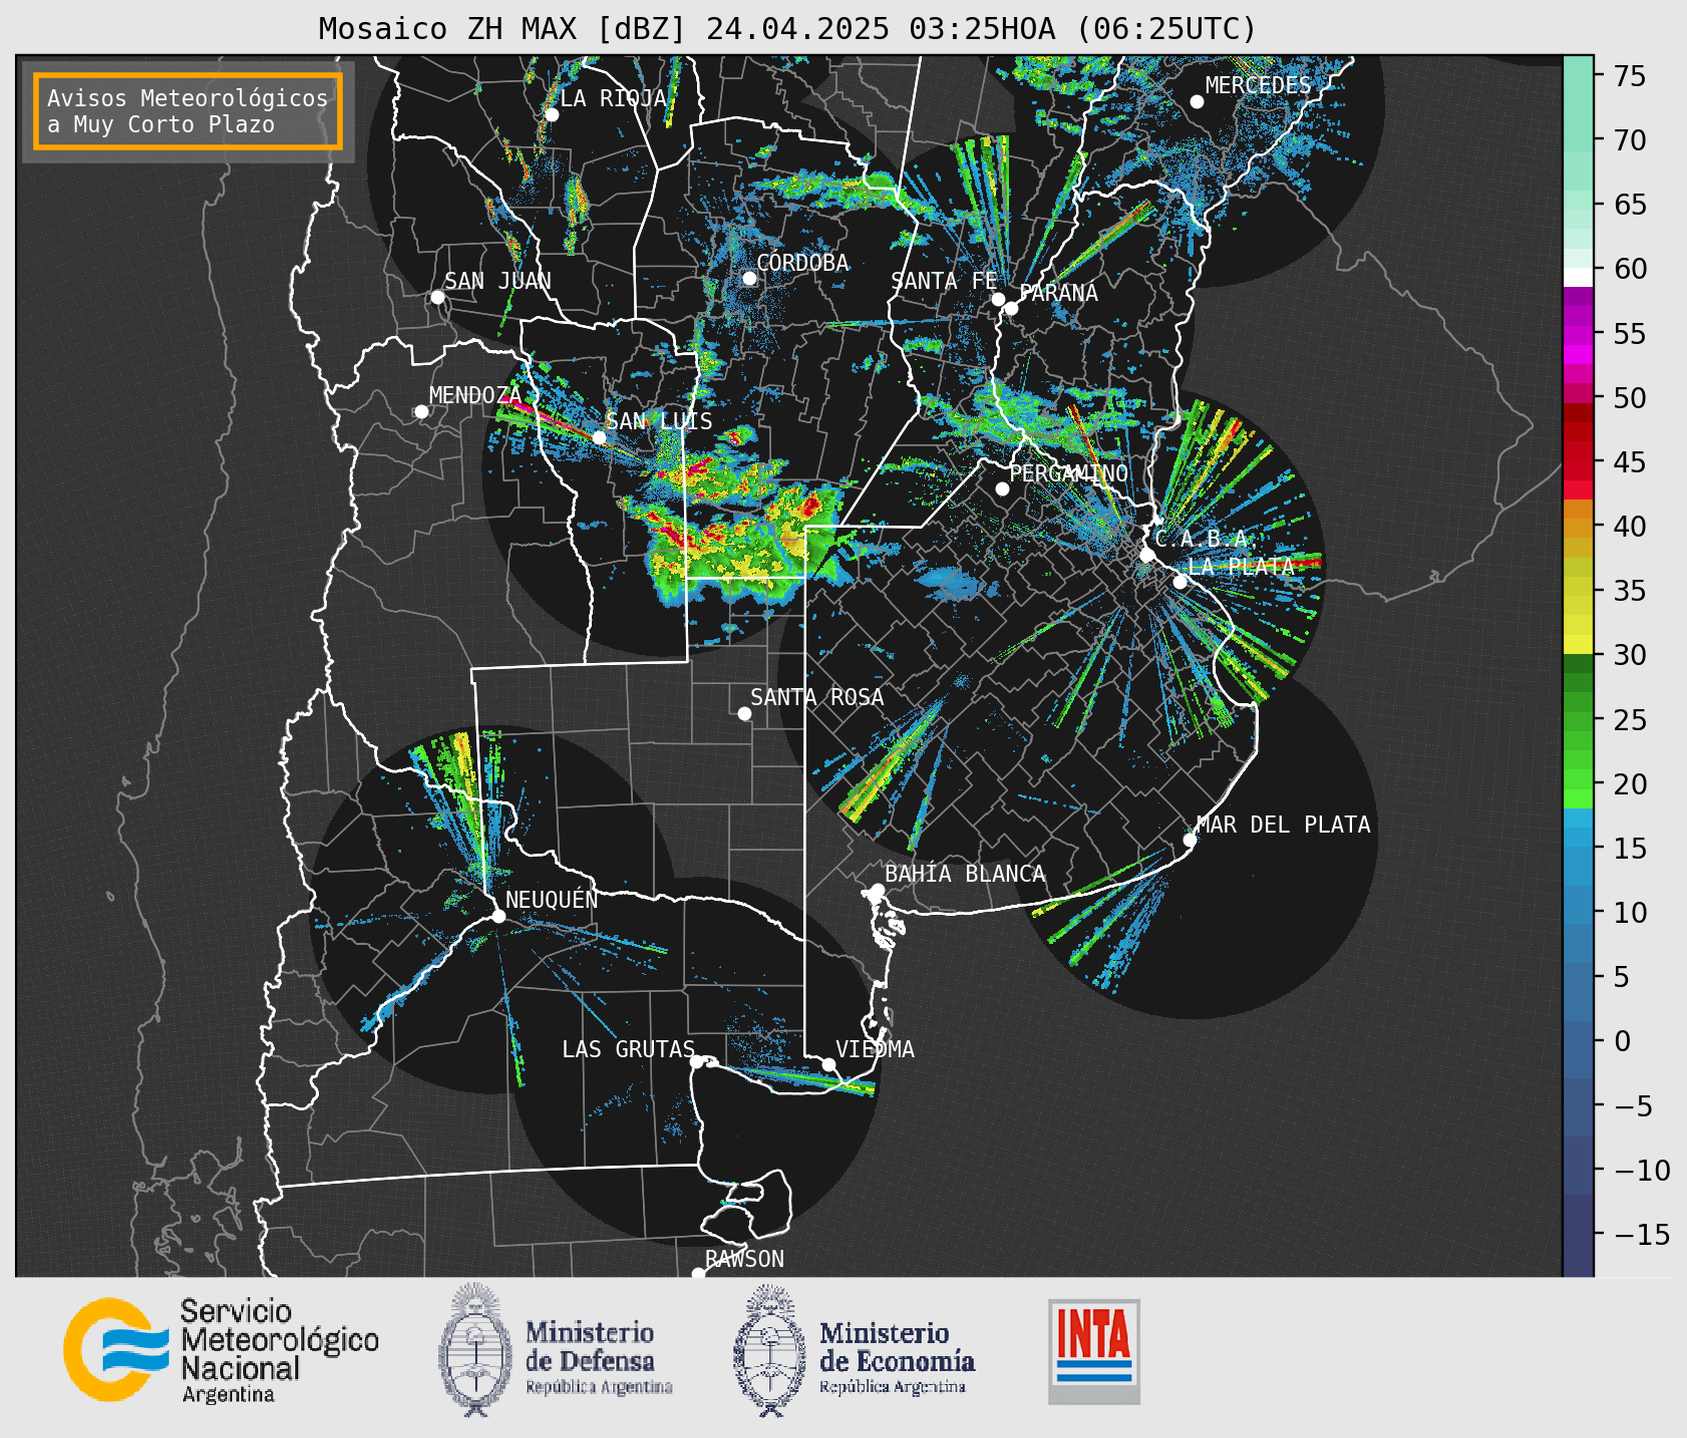Screen dimensions: 1687x1438
Task: Select the white 60 dBZ color band
Action: (x=1578, y=277)
